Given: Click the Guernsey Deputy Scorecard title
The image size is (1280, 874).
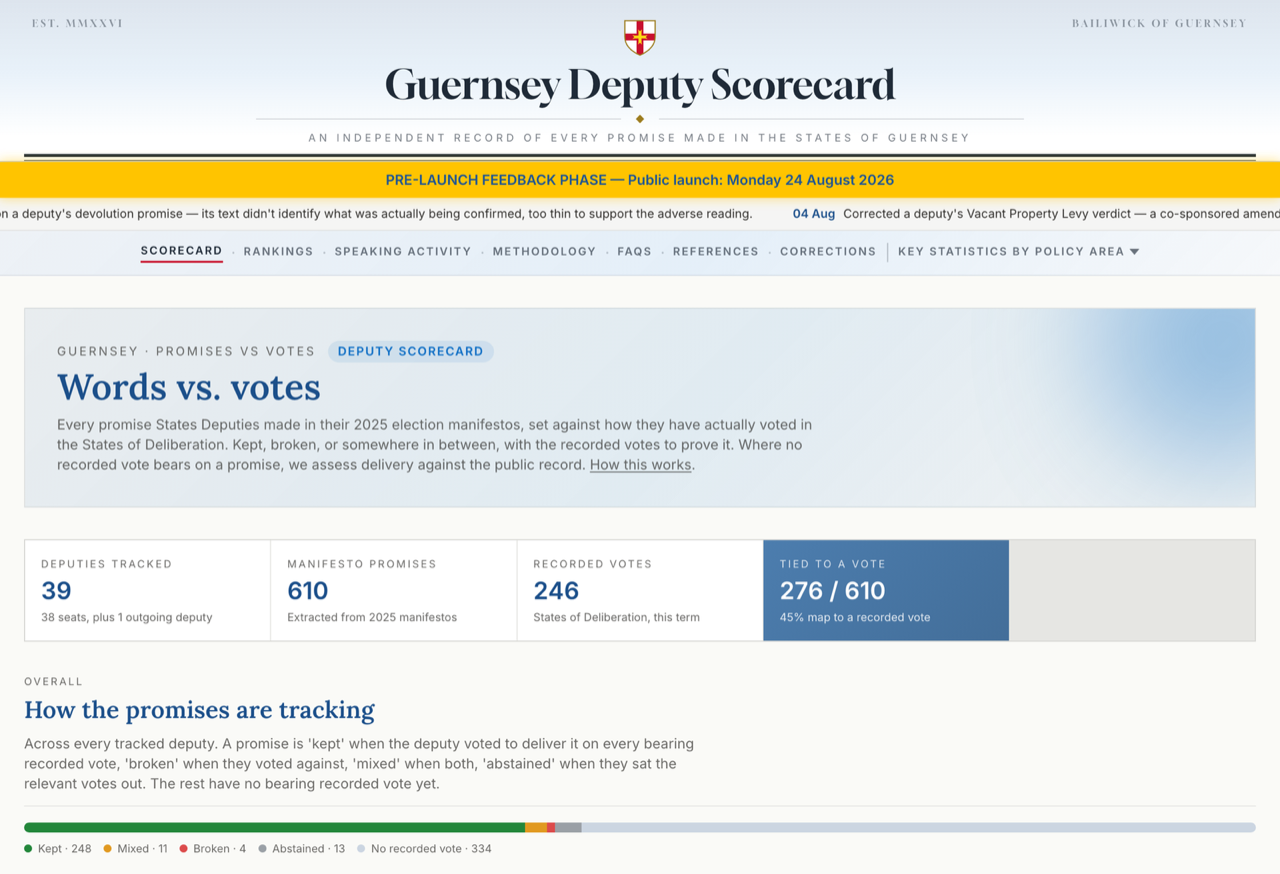Looking at the screenshot, I should click(x=640, y=86).
